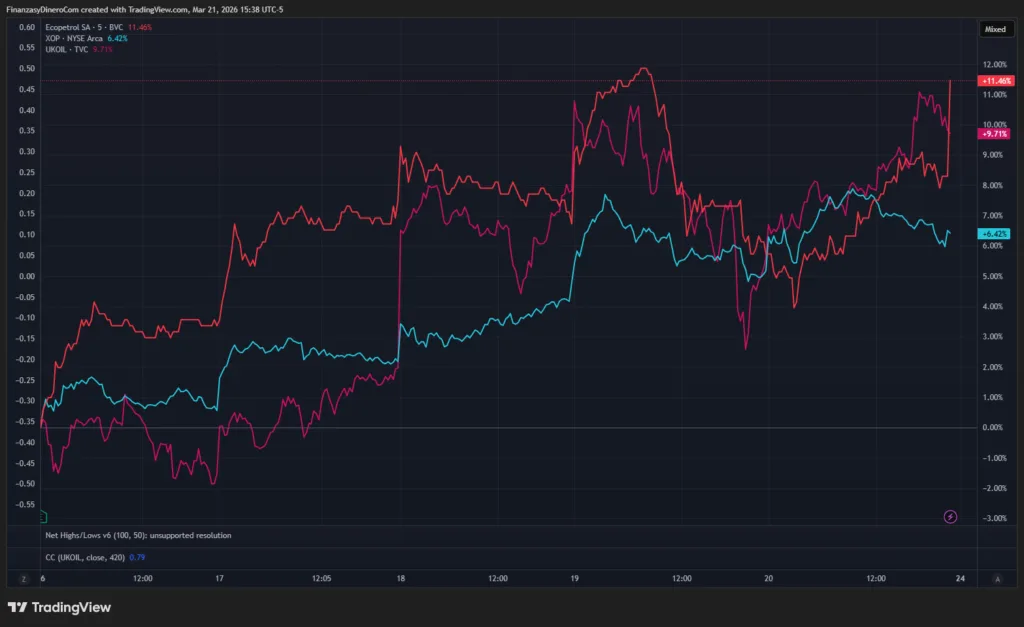Click the pink lightning bolt icon
The height and width of the screenshot is (627, 1024).
click(x=950, y=516)
